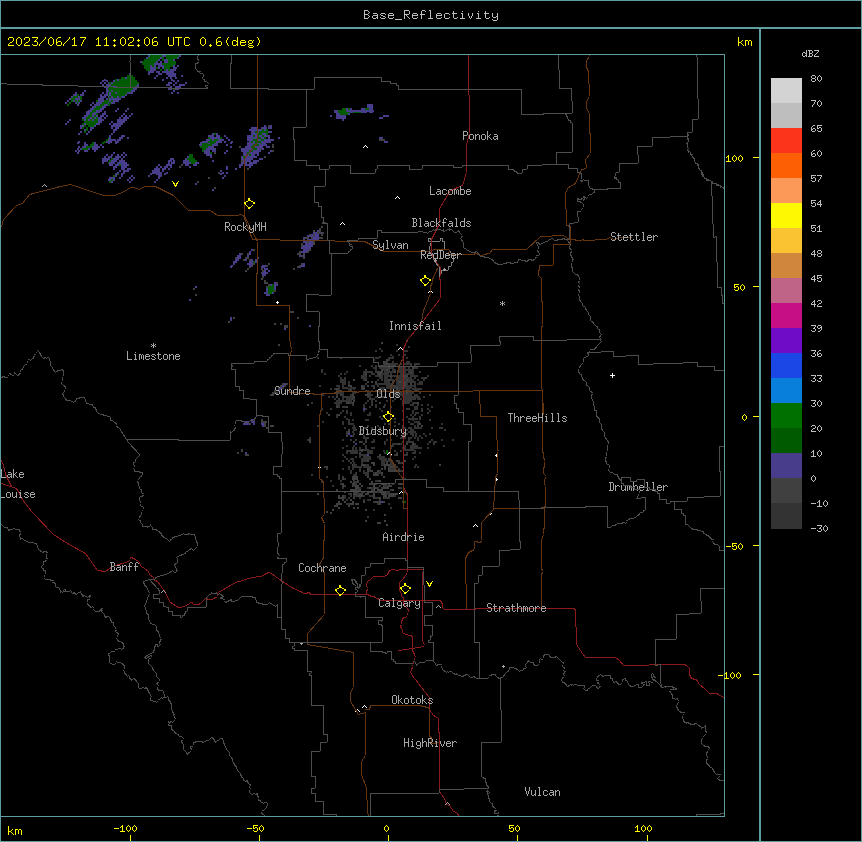Click the Didsbury town label
This screenshot has width=862, height=842.
point(382,431)
